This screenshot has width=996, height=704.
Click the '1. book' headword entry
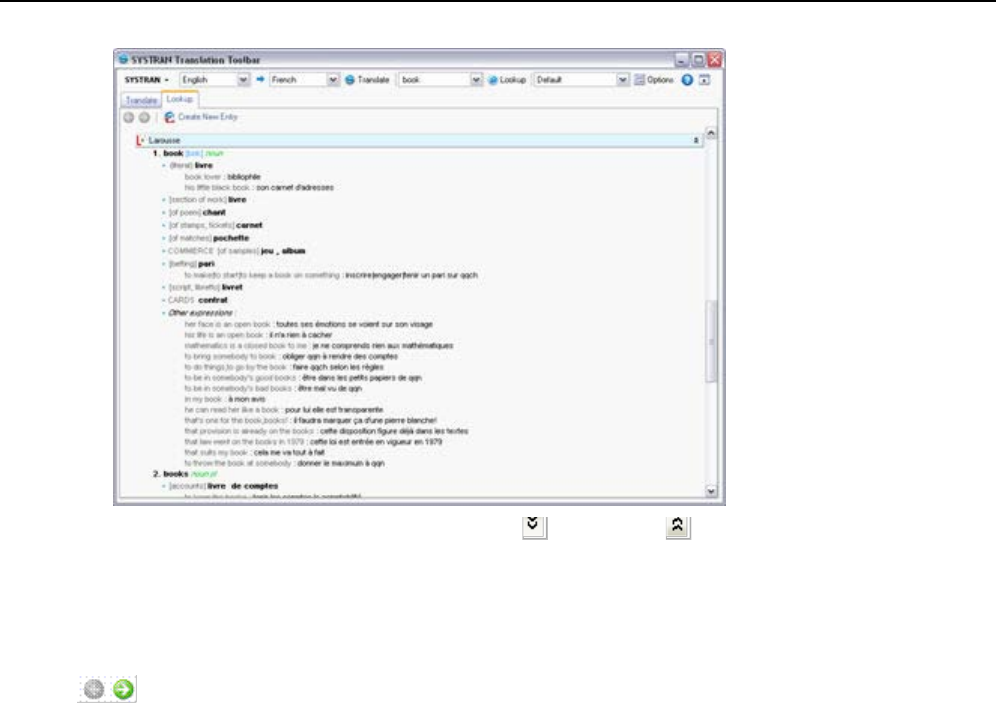click(x=188, y=153)
